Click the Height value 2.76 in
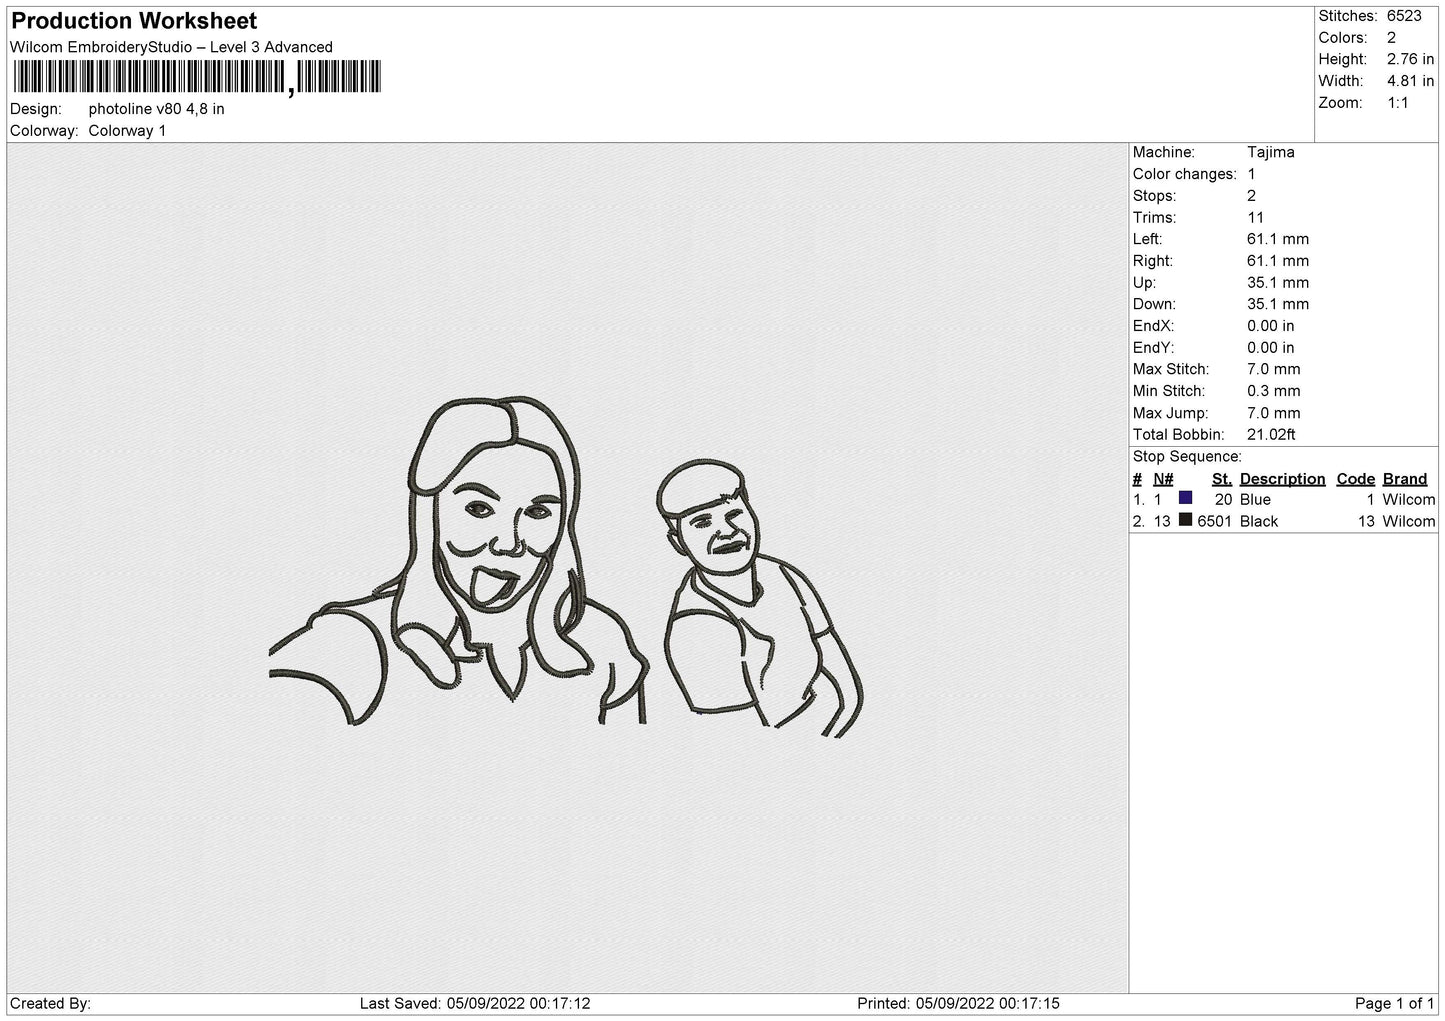Screen dimensions: 1445x1021 1410,60
